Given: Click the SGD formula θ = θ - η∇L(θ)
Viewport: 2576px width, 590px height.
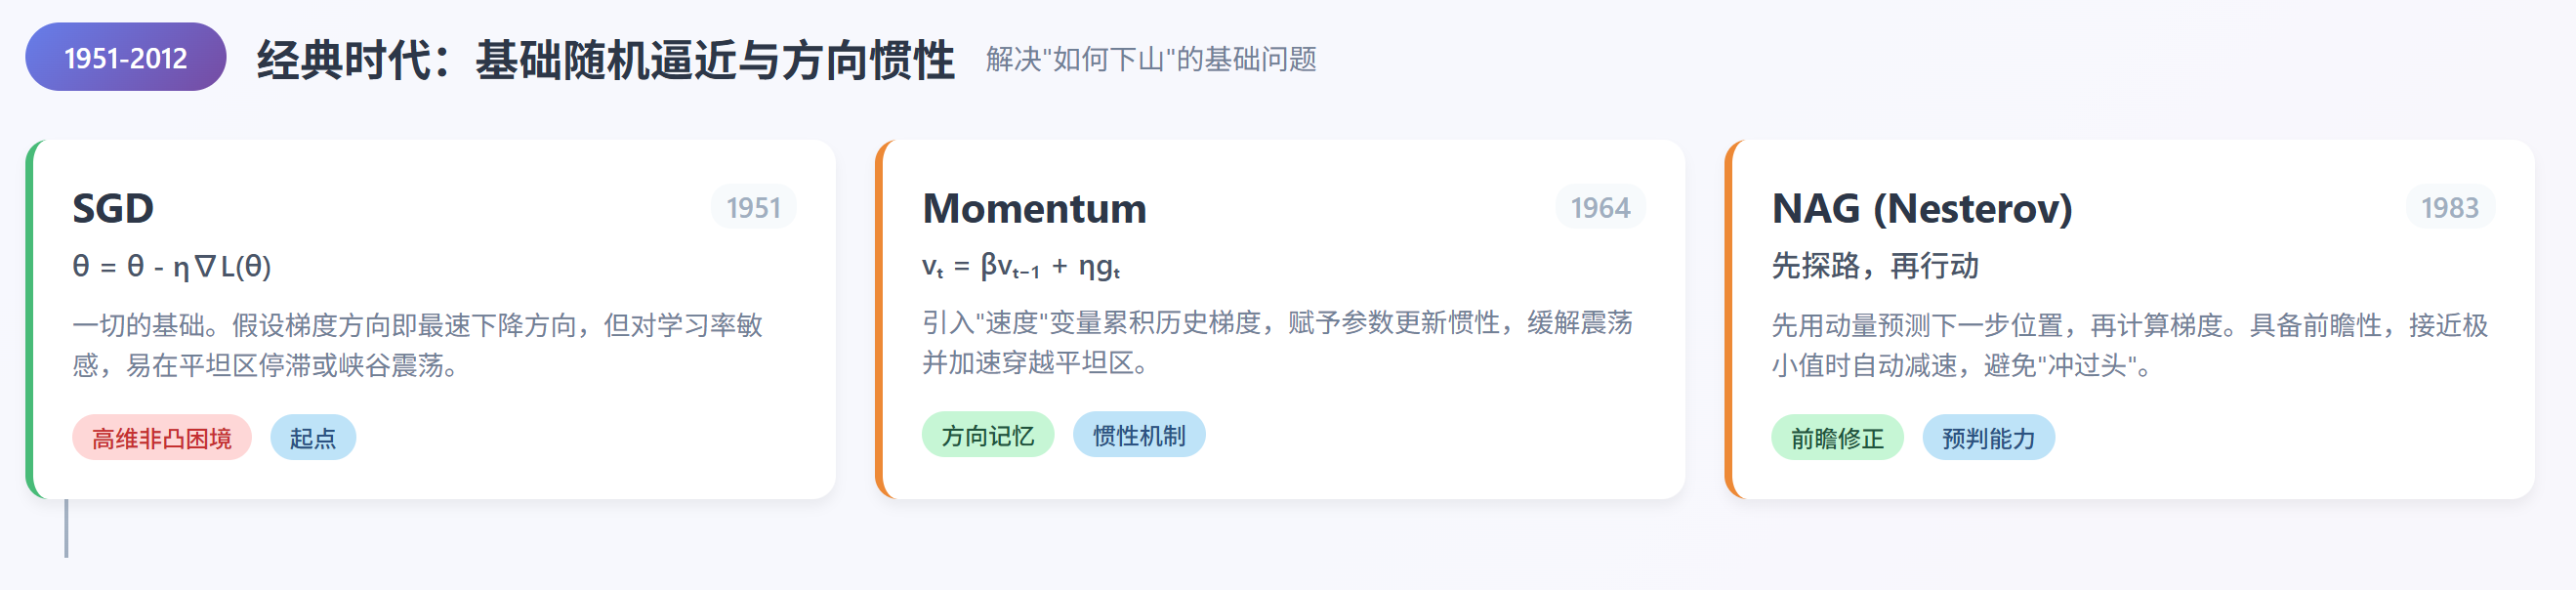Looking at the screenshot, I should [x=171, y=266].
